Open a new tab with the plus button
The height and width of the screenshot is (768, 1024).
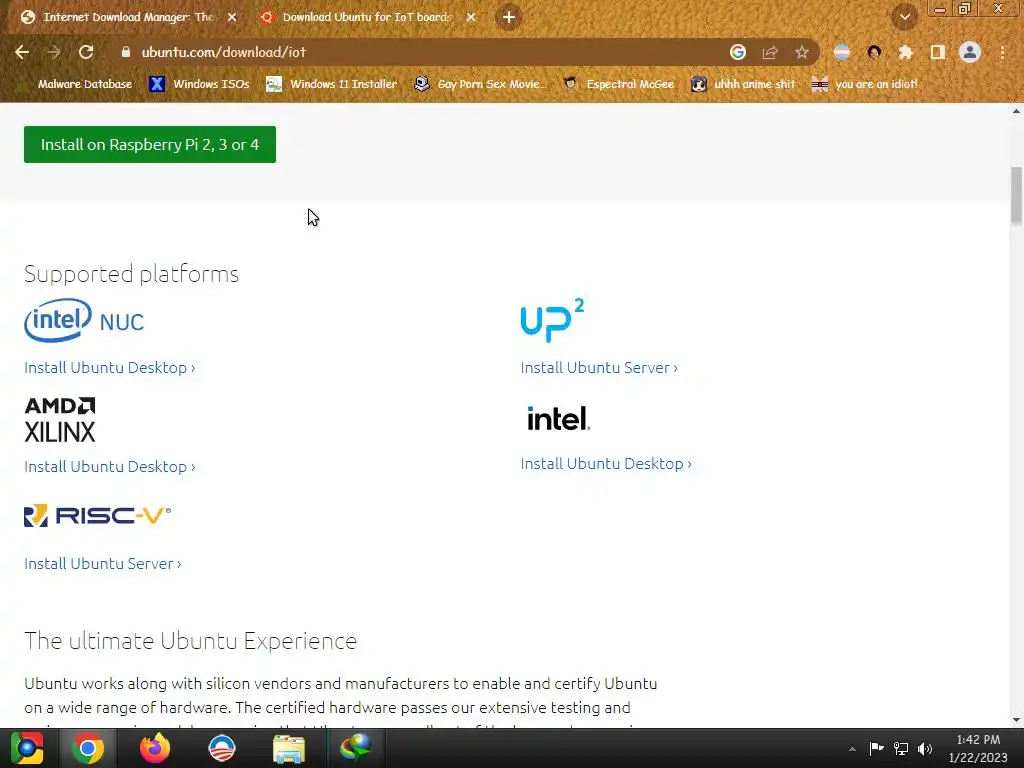509,17
